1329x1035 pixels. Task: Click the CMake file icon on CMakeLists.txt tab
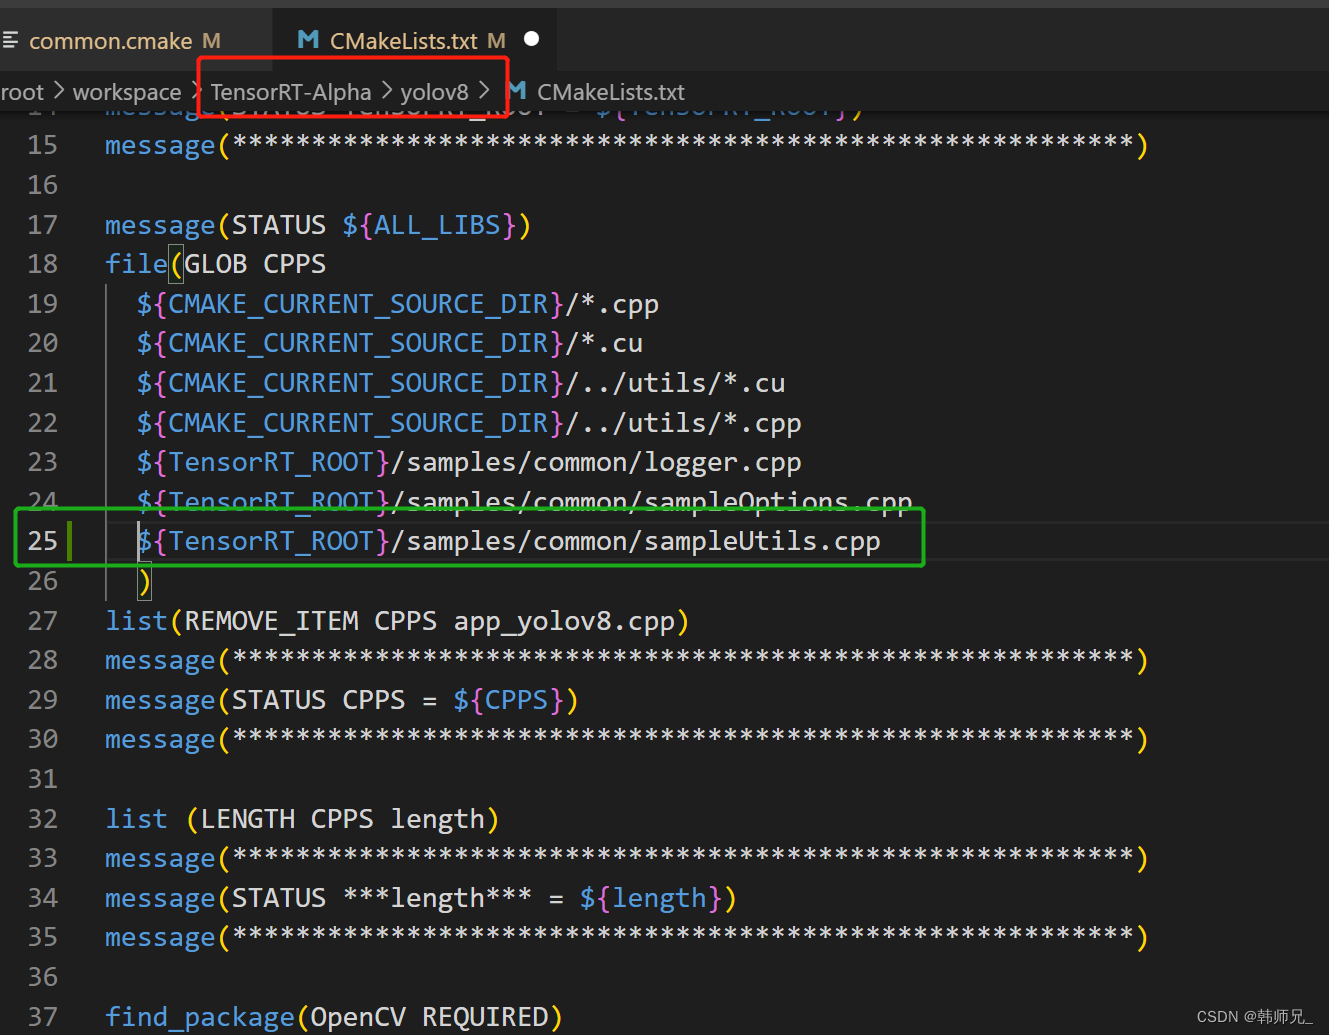pyautogui.click(x=306, y=39)
